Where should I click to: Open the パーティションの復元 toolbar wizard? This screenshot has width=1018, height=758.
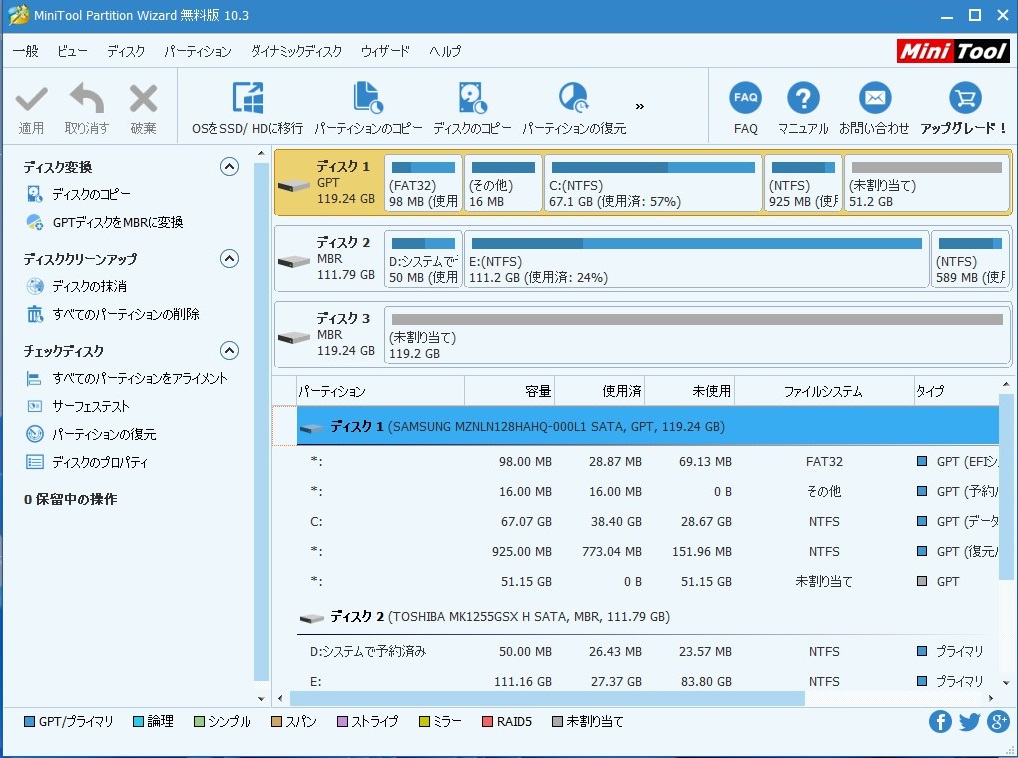tap(574, 99)
